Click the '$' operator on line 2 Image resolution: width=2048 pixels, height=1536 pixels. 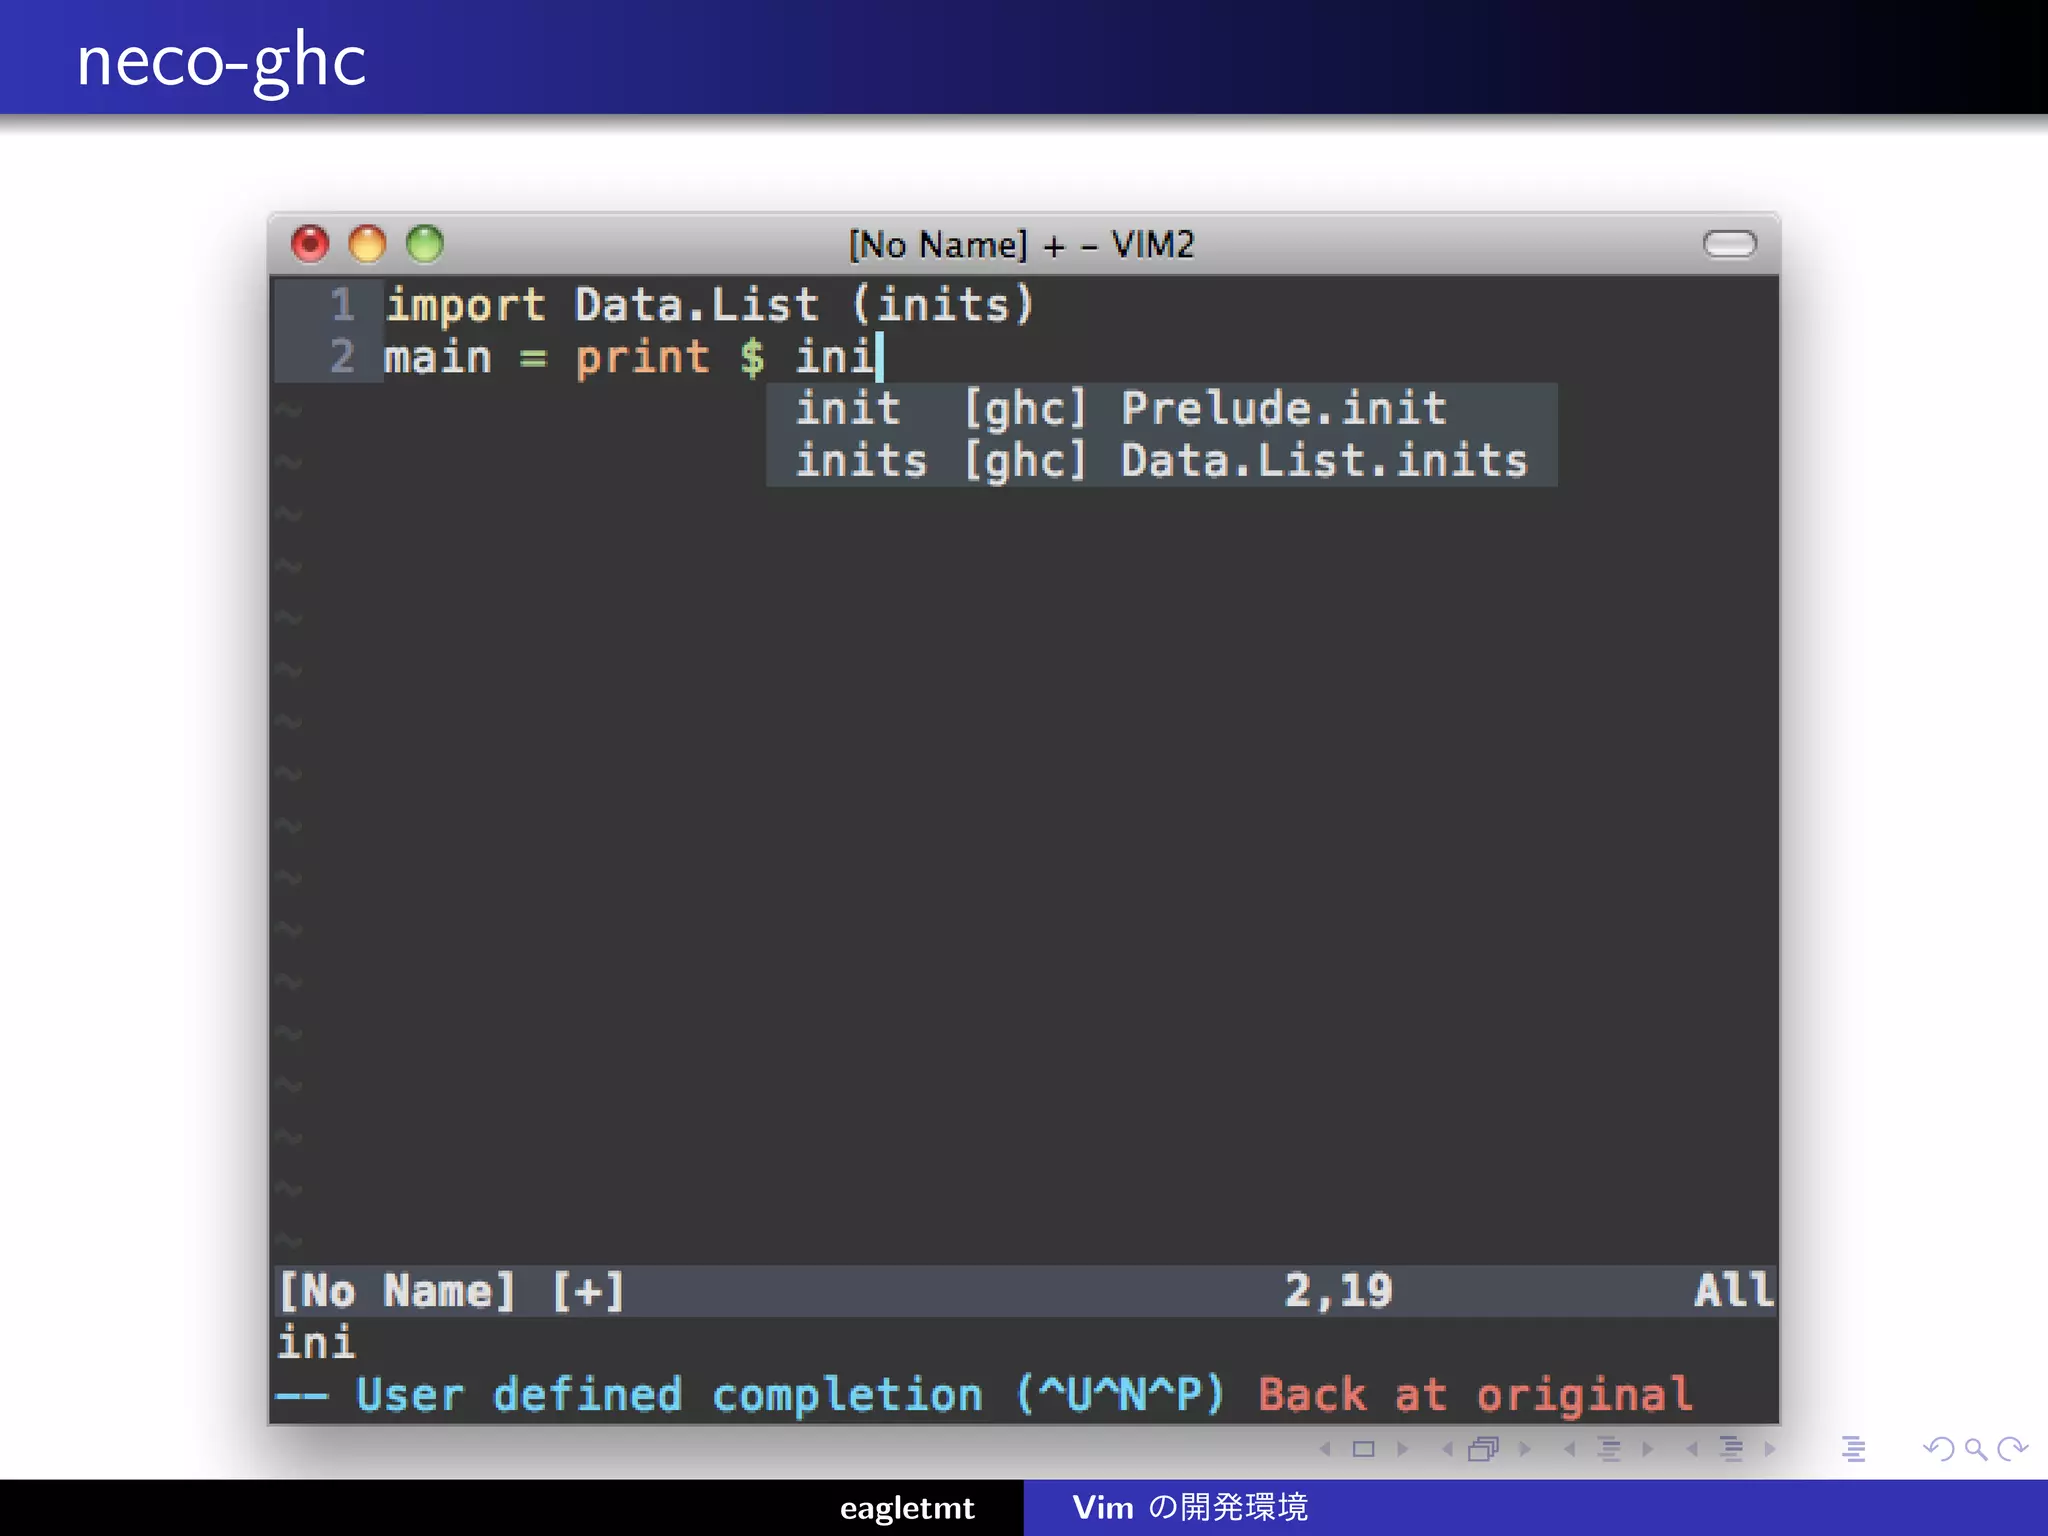pyautogui.click(x=752, y=357)
